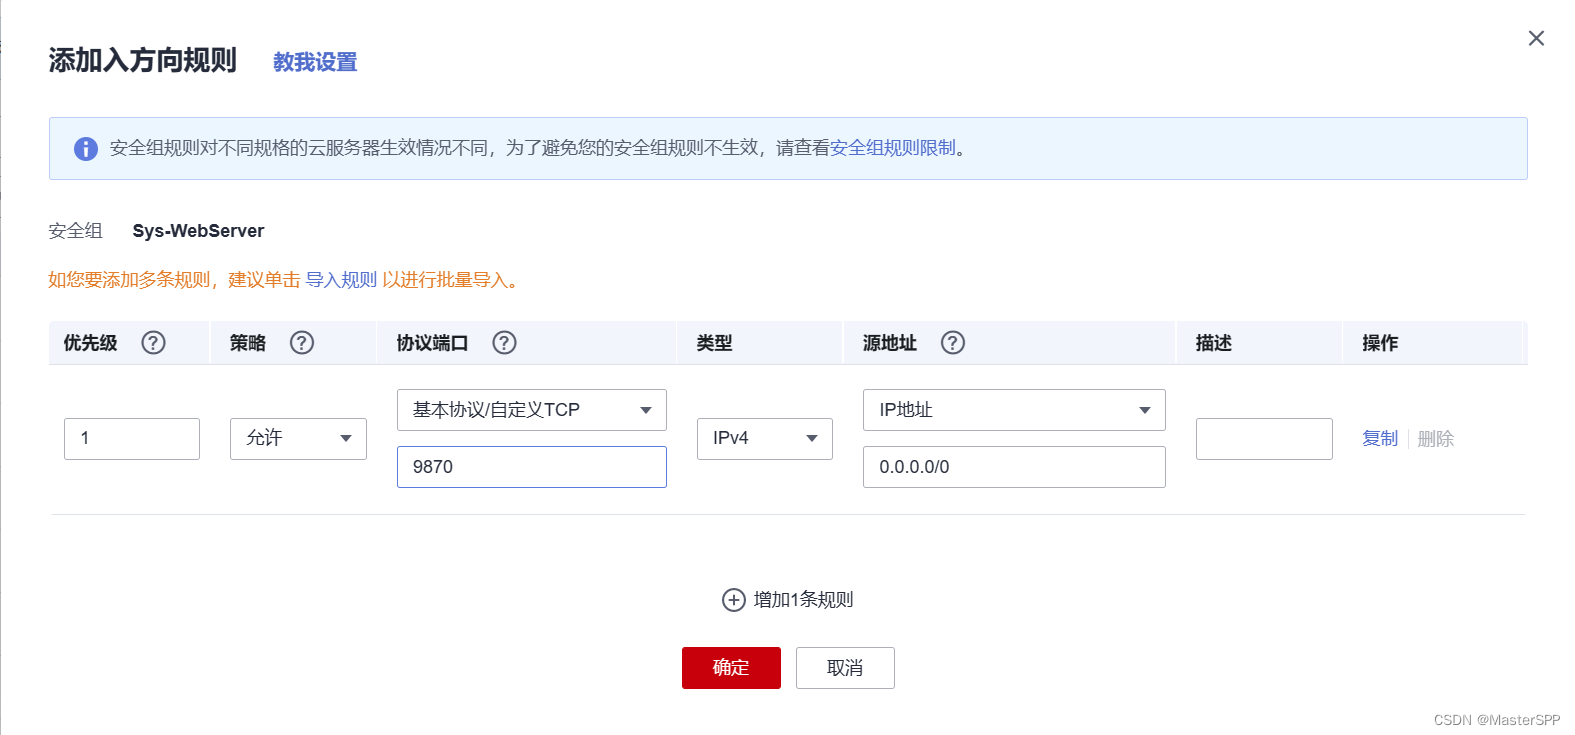The width and height of the screenshot is (1575, 735).
Task: Focus the priority input with value 1
Action: pyautogui.click(x=132, y=439)
